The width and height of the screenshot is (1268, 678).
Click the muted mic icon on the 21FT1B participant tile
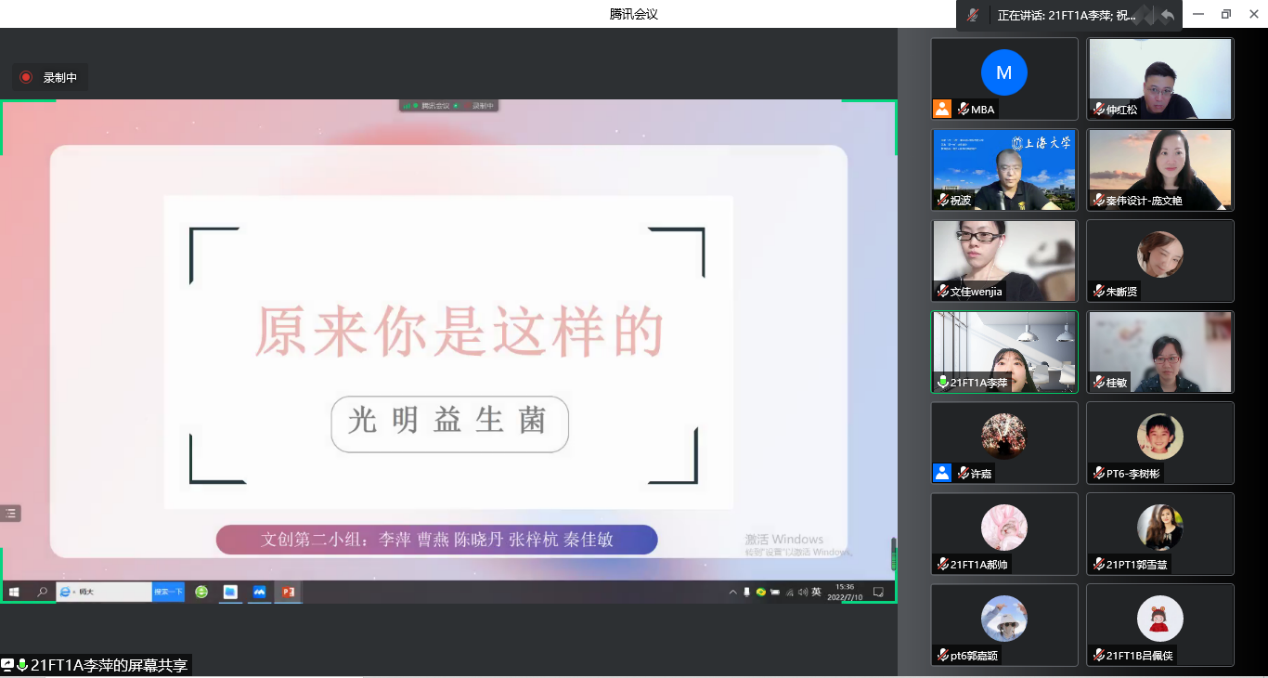pos(1098,655)
